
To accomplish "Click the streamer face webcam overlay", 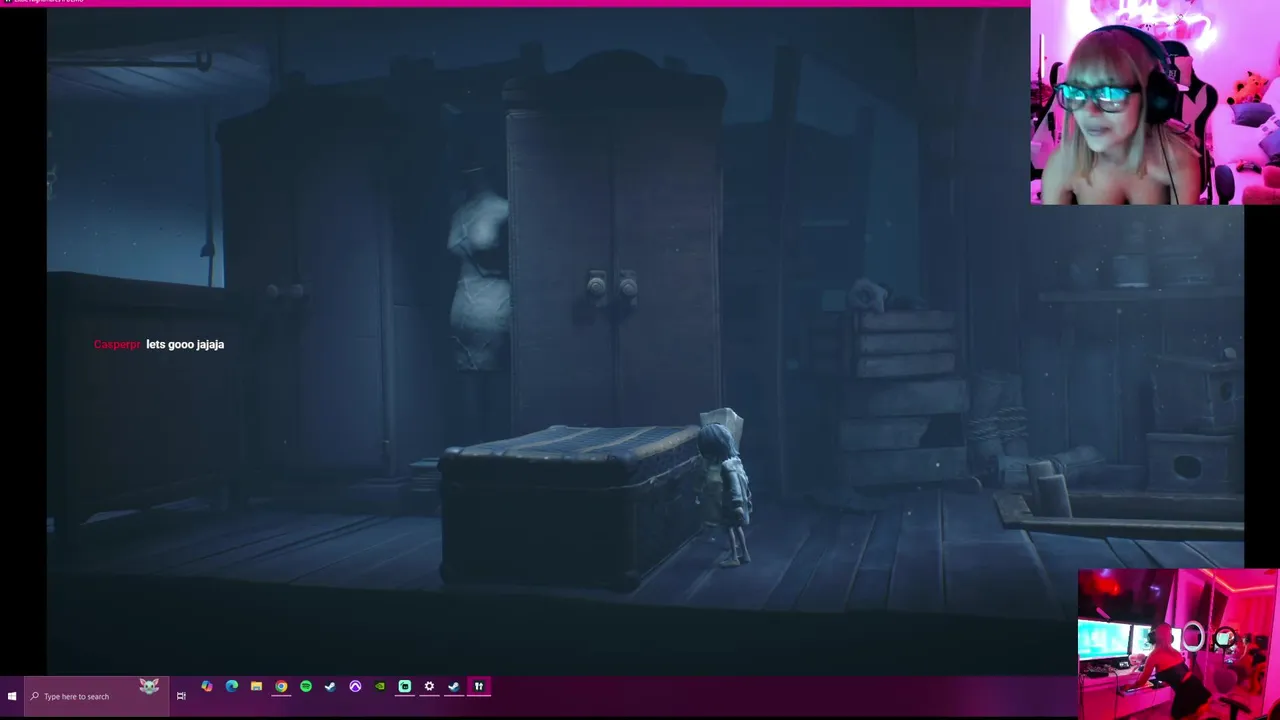I will 1155,102.
